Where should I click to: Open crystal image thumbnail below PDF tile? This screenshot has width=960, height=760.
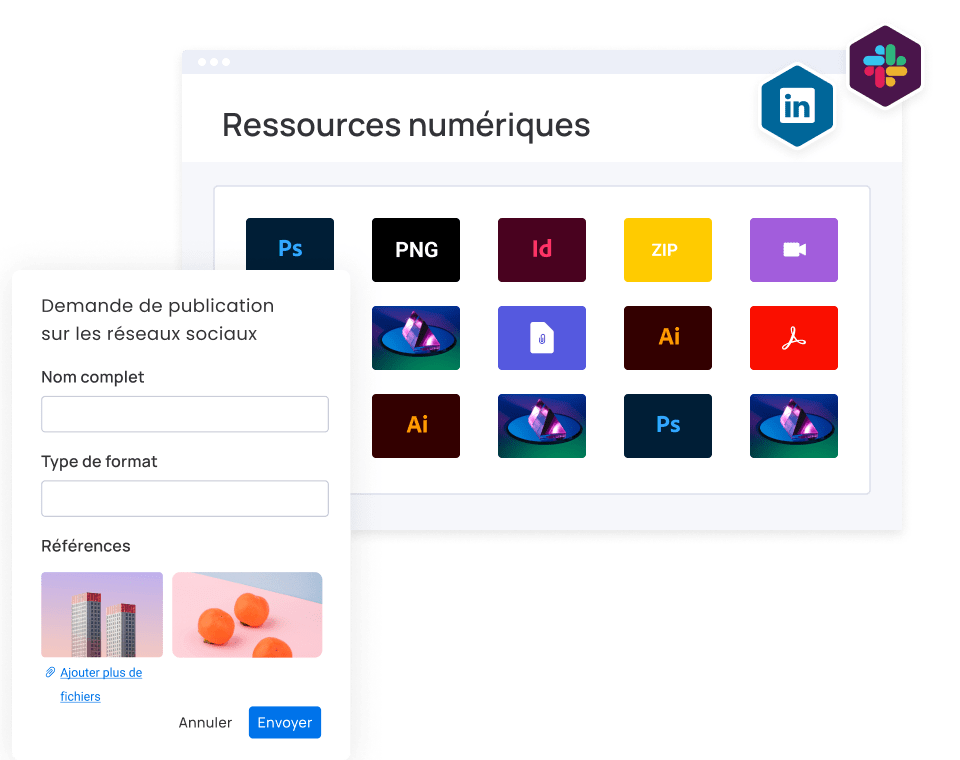(794, 426)
